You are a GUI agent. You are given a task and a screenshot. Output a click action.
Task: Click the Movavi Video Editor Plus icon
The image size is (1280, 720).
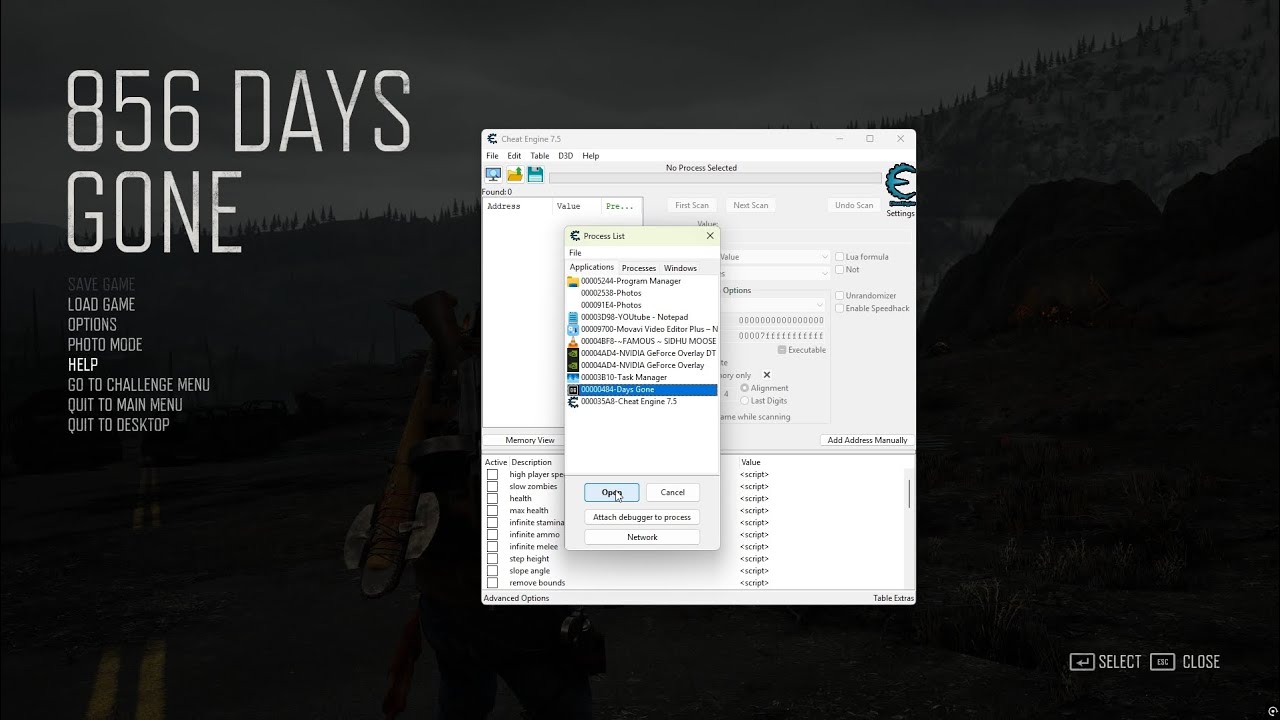tap(573, 329)
